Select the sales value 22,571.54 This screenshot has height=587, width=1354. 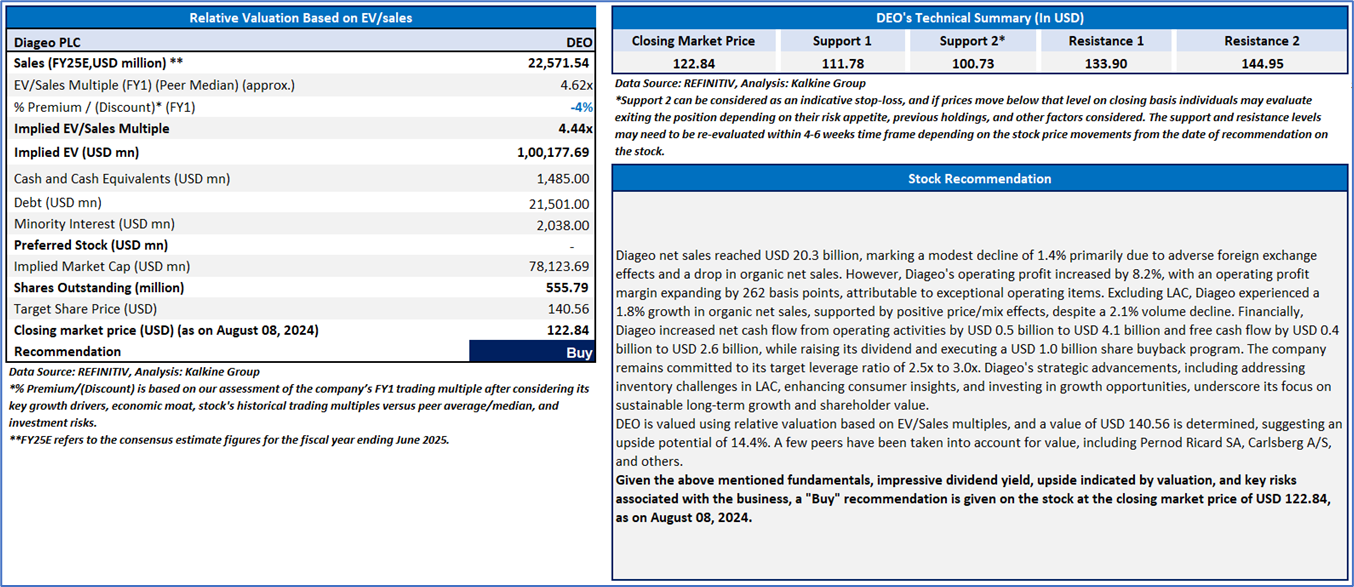560,63
